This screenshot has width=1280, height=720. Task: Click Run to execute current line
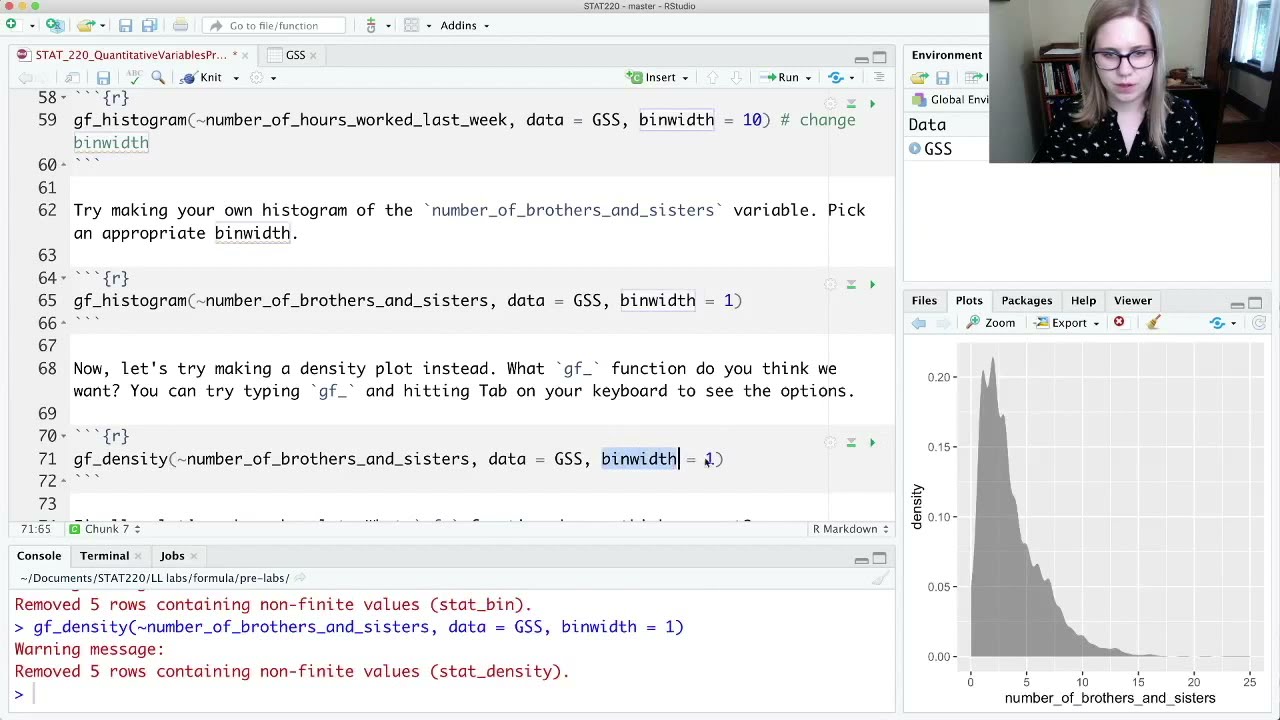[780, 77]
